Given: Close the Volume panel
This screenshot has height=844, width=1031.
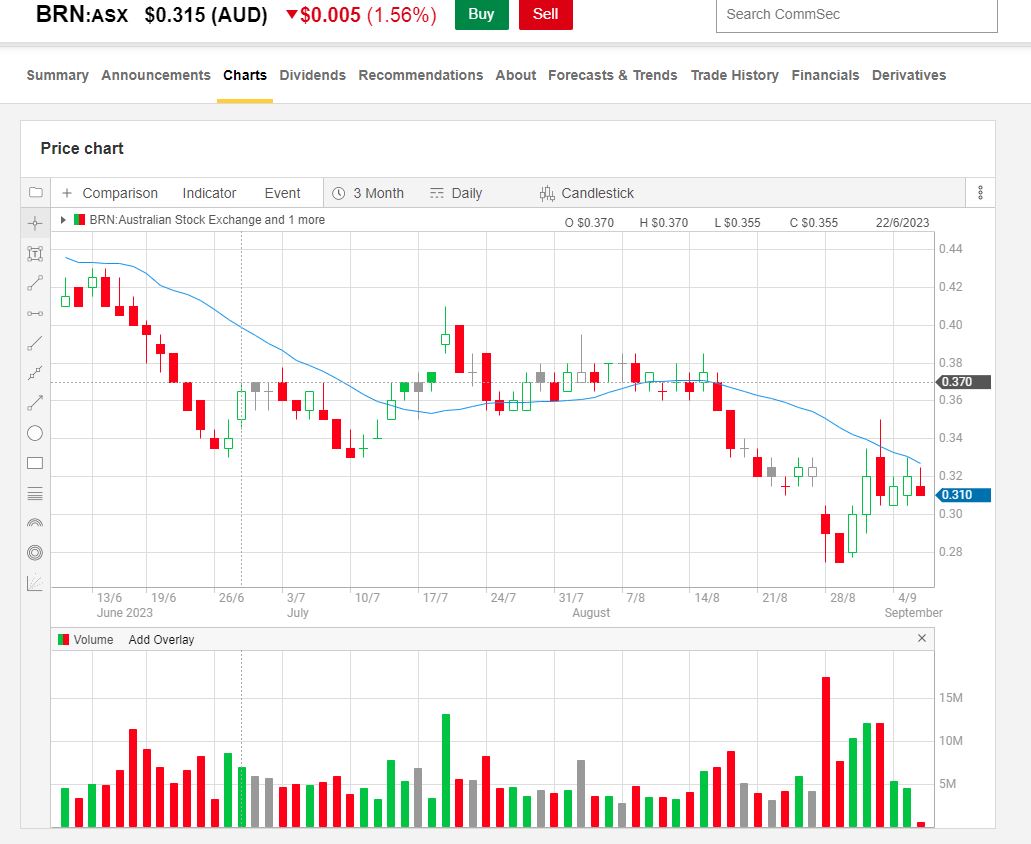Looking at the screenshot, I should (922, 638).
